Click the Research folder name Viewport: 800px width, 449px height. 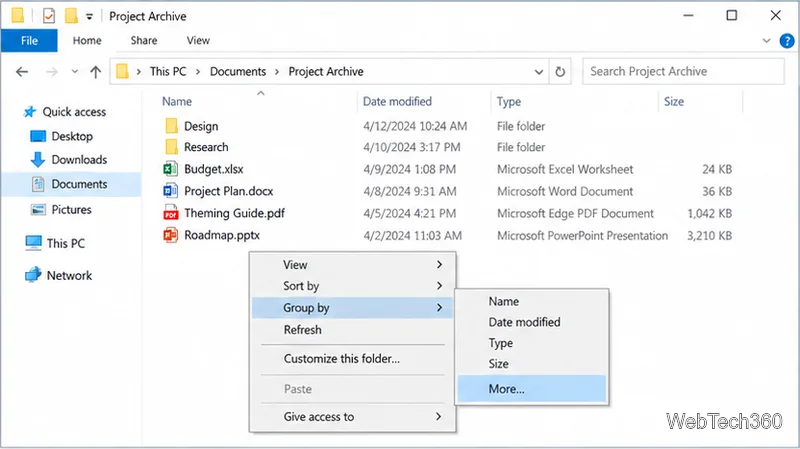pyautogui.click(x=206, y=147)
